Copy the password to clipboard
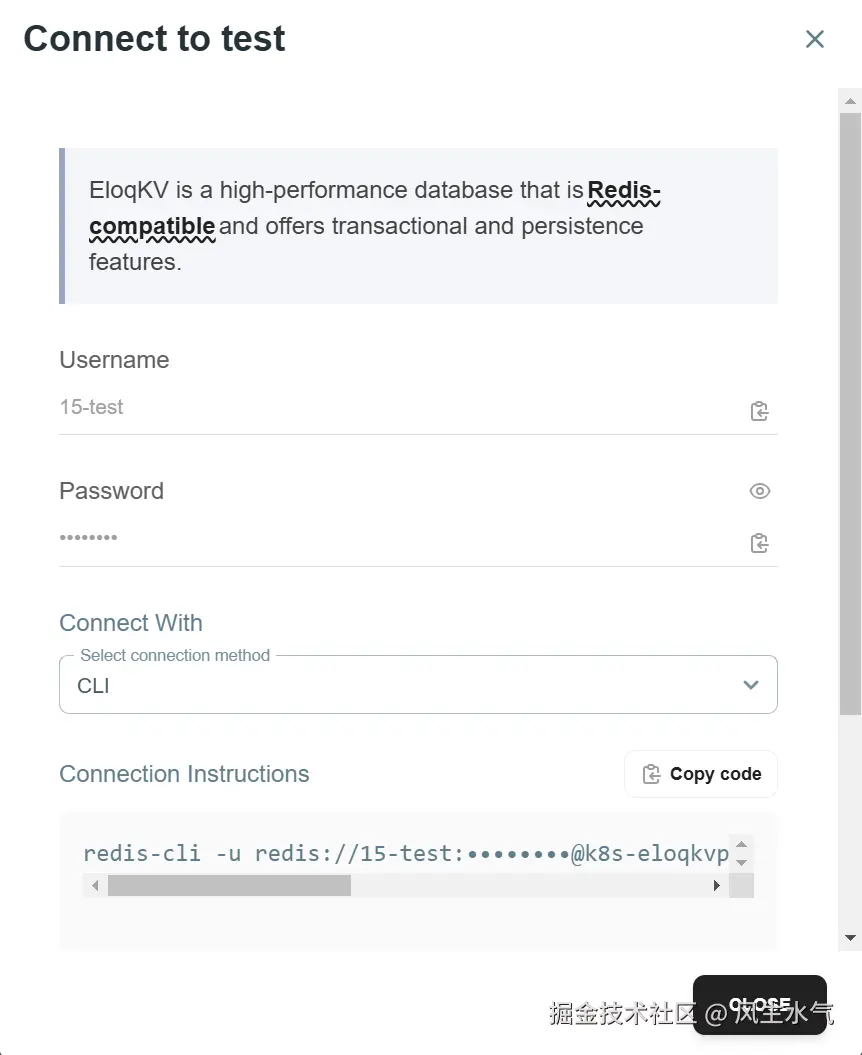862x1055 pixels. point(759,543)
